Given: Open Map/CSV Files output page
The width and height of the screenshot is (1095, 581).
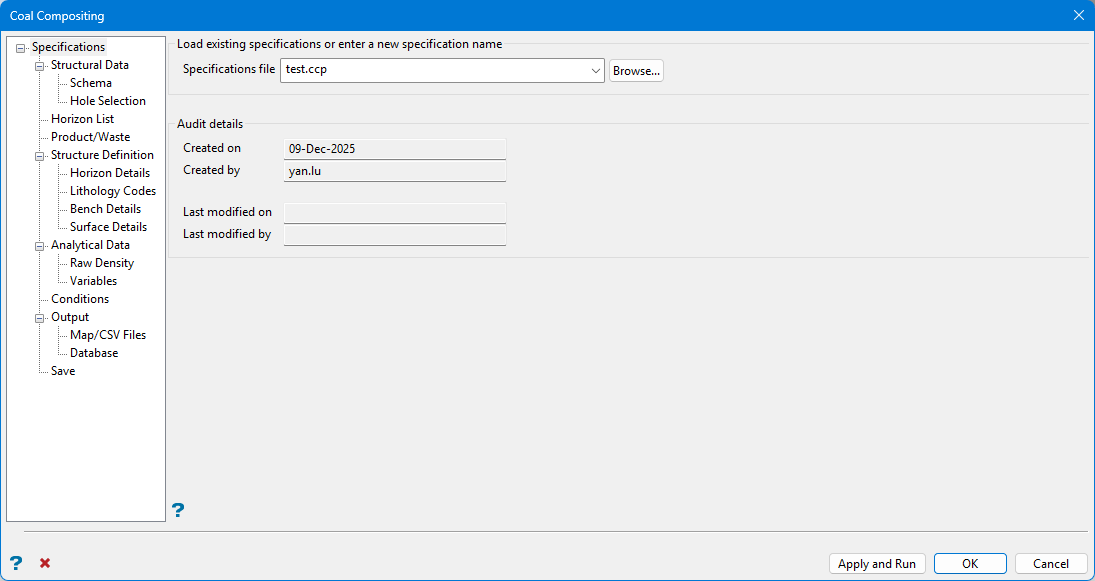Looking at the screenshot, I should pyautogui.click(x=107, y=335).
